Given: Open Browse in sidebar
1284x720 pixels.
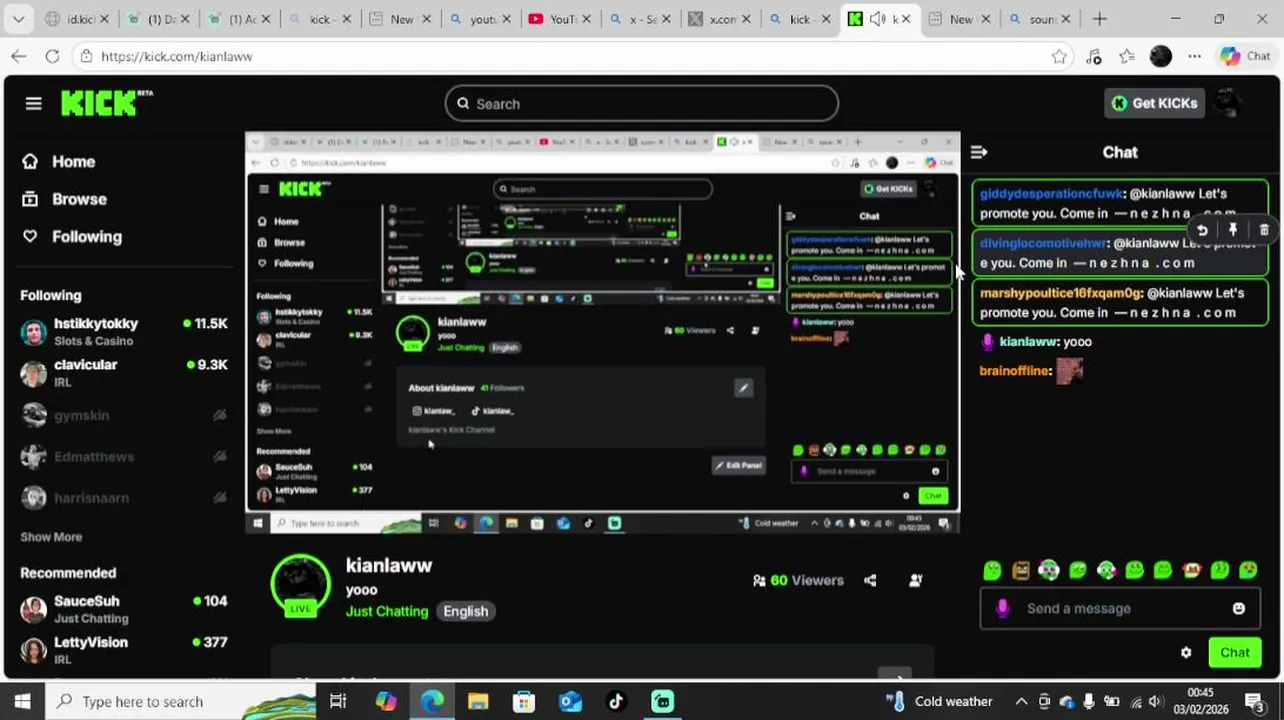Looking at the screenshot, I should 65,199.
